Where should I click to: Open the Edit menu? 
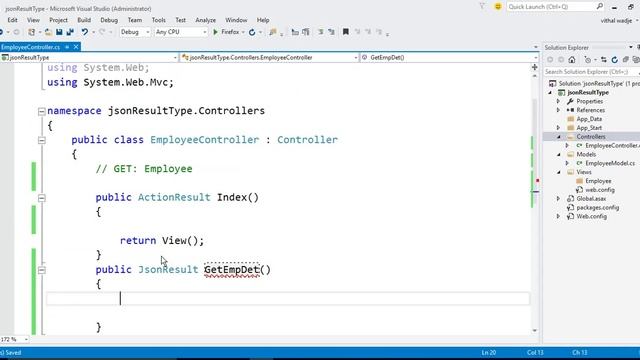coord(12,20)
